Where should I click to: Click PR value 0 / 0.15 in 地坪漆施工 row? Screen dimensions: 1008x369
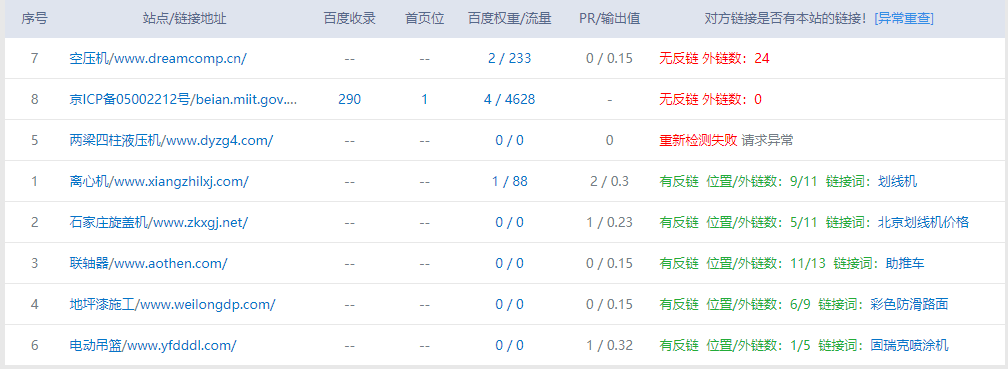(x=609, y=305)
